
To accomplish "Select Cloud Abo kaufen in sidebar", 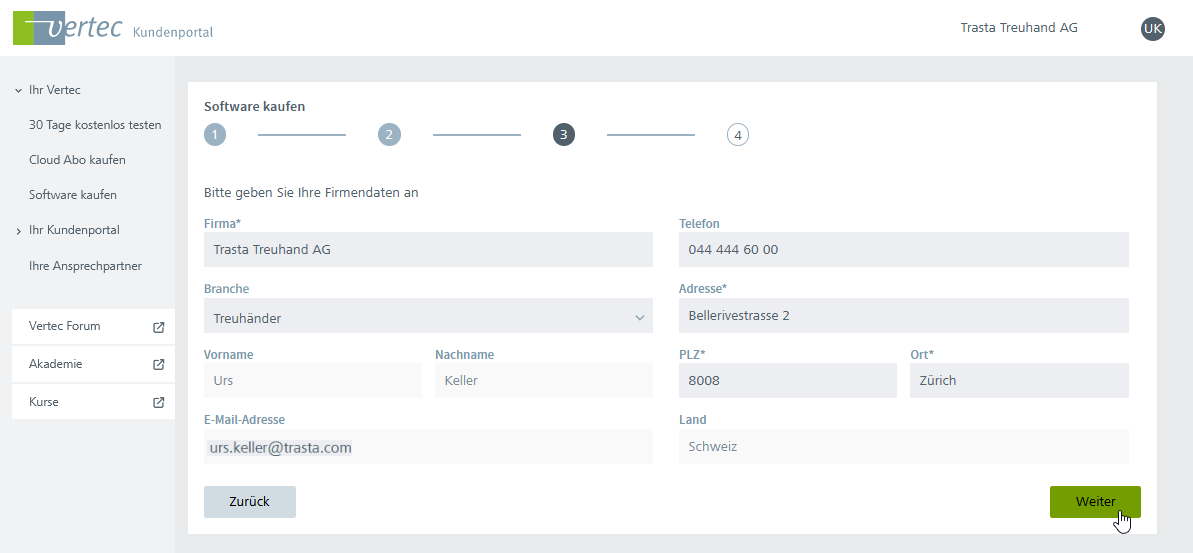I will 77,160.
